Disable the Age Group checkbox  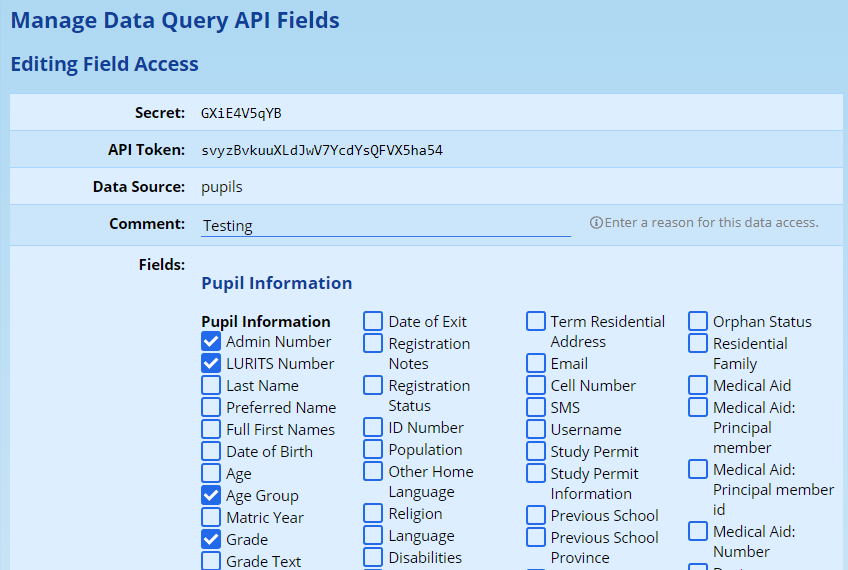click(211, 495)
